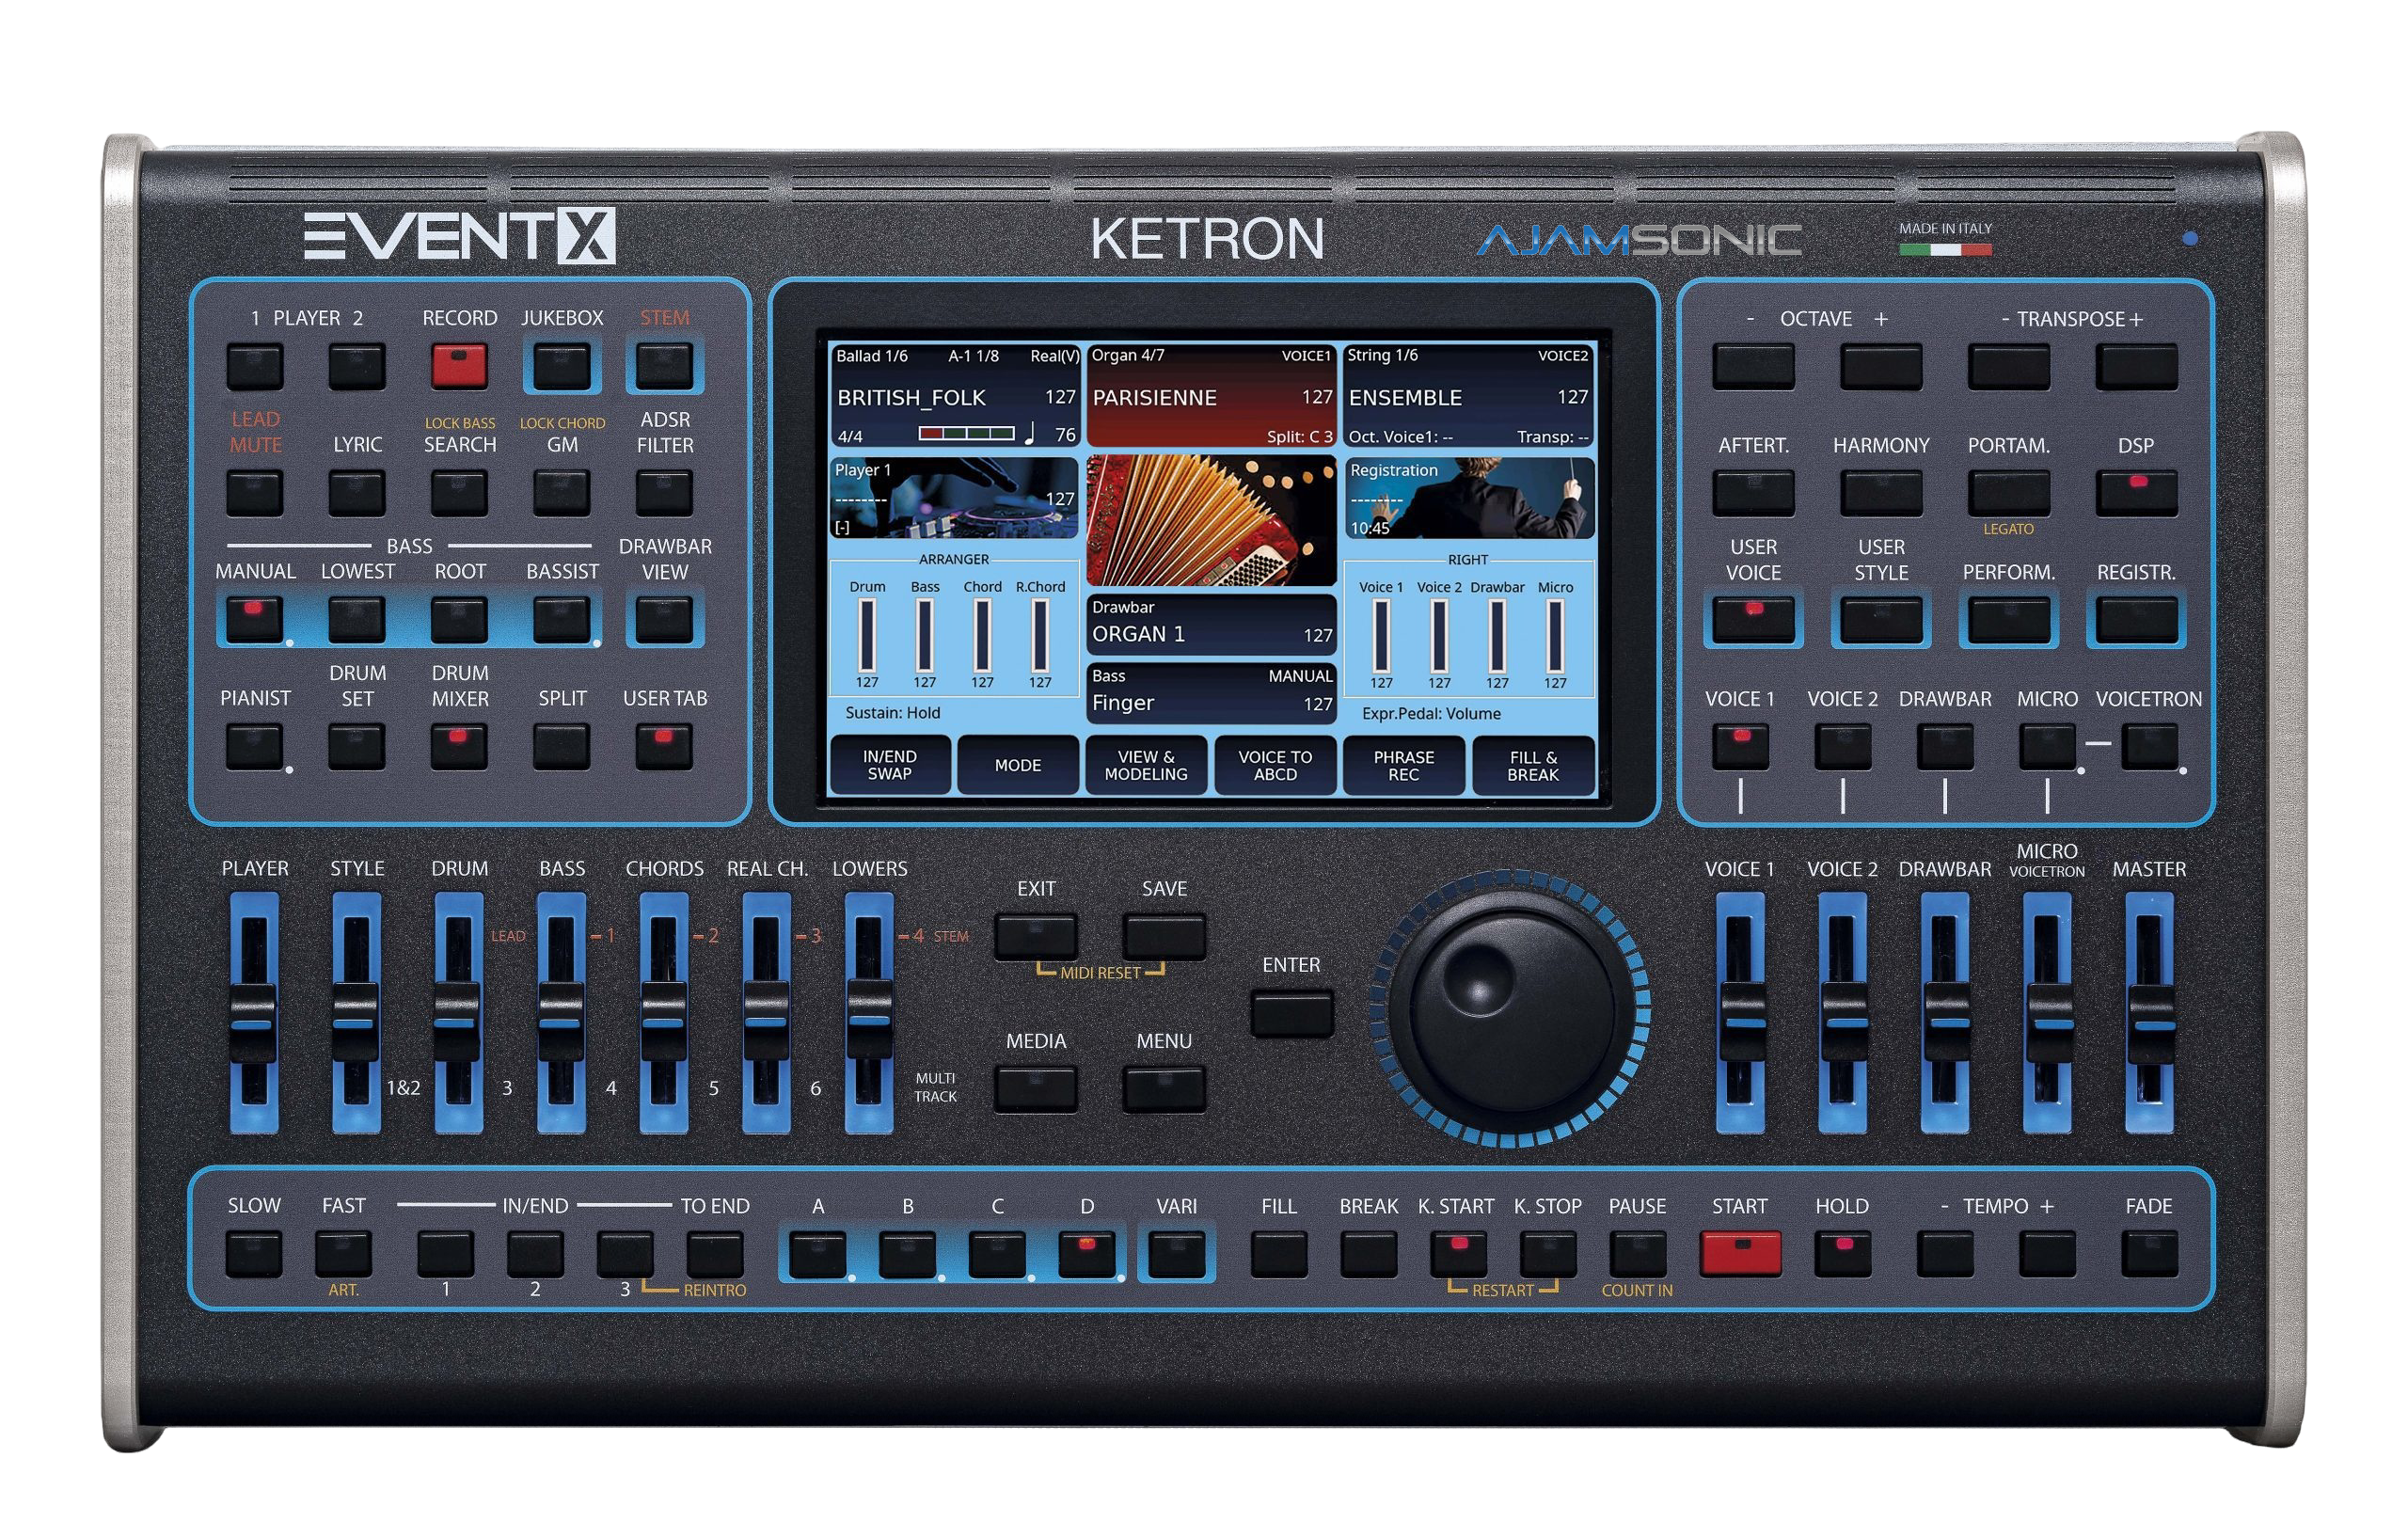Image resolution: width=2408 pixels, height=1522 pixels.
Task: Tap the MODE option on screen
Action: tap(1018, 765)
